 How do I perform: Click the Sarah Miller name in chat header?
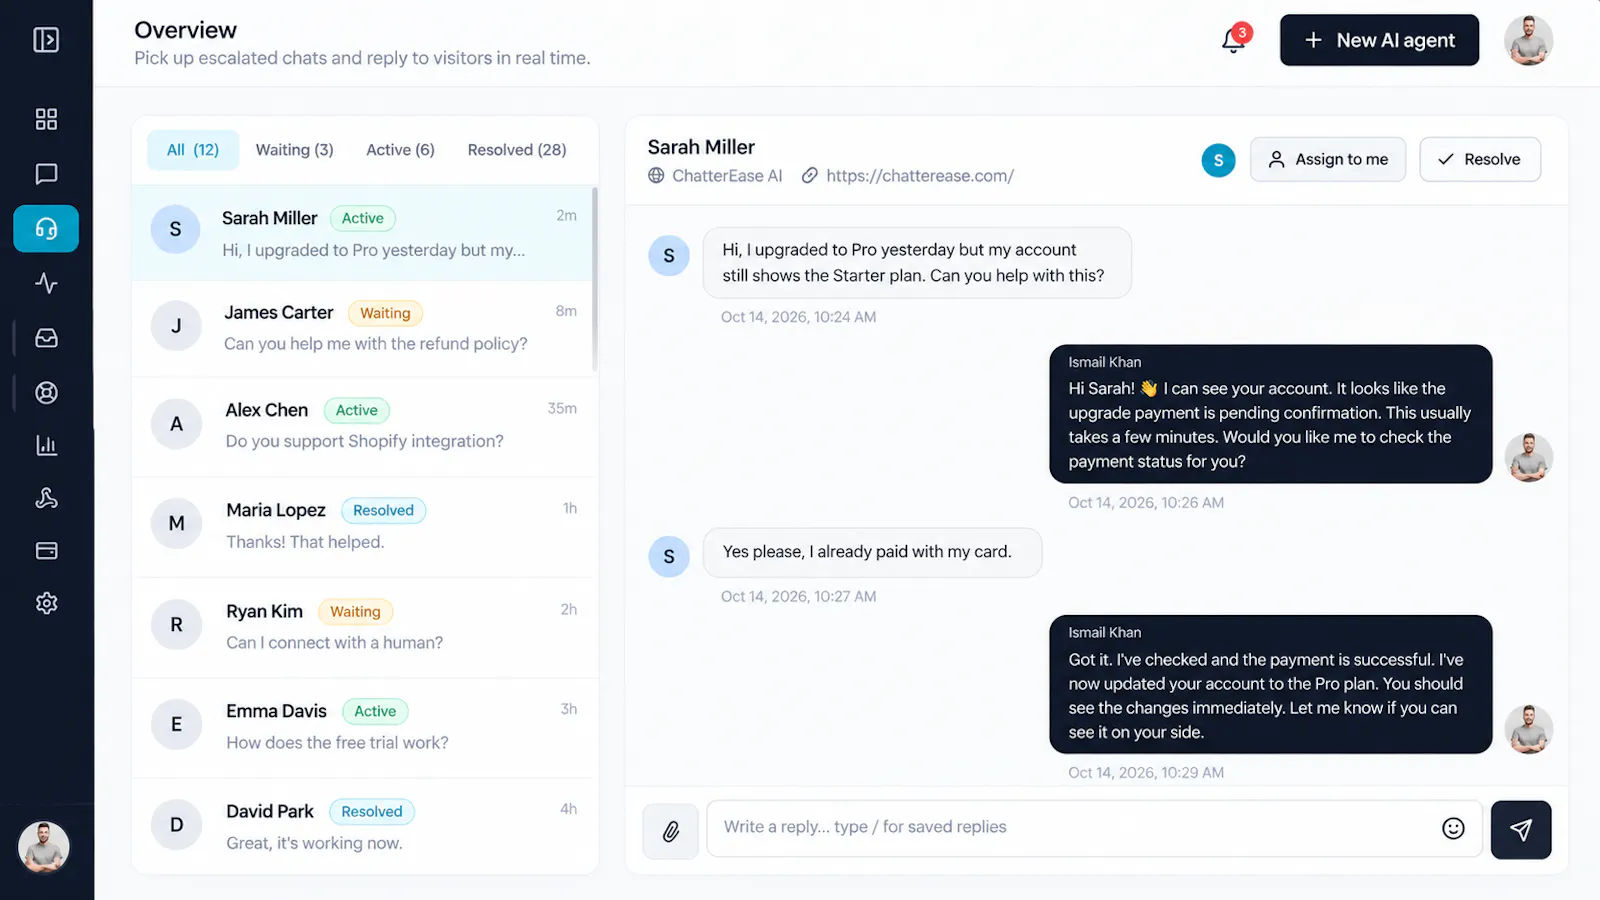click(701, 147)
